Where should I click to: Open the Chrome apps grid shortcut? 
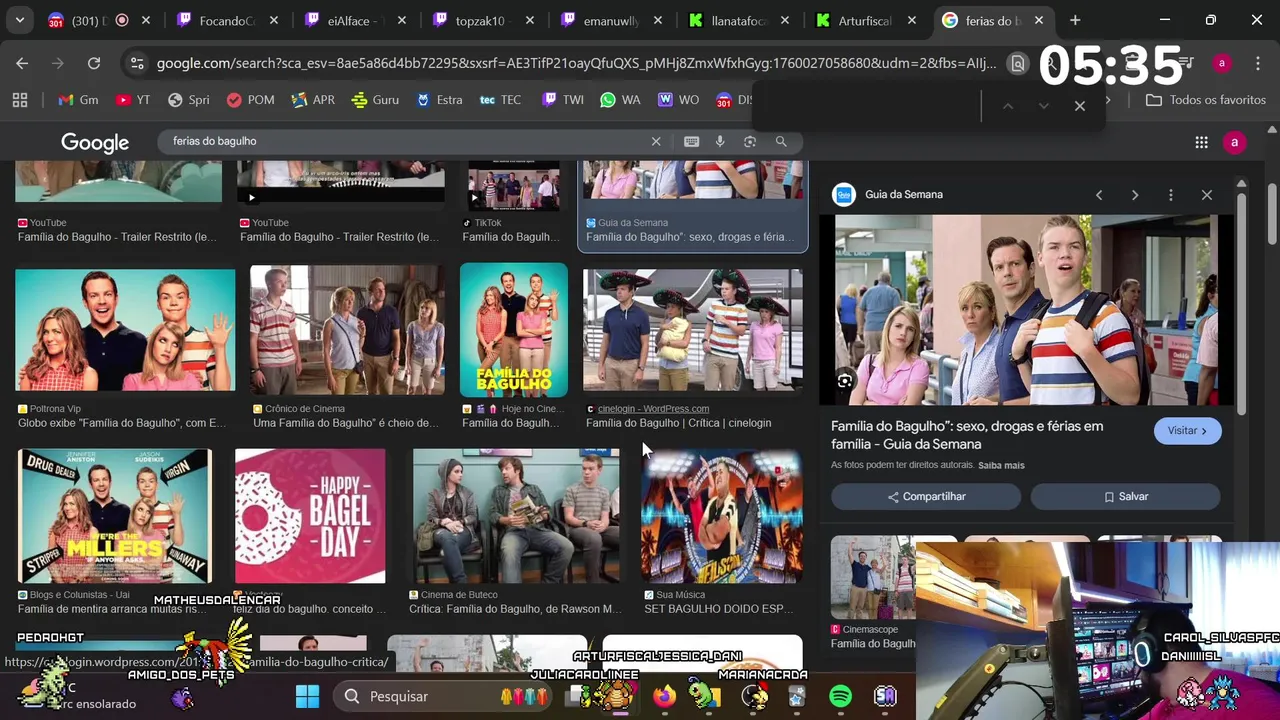(20, 100)
